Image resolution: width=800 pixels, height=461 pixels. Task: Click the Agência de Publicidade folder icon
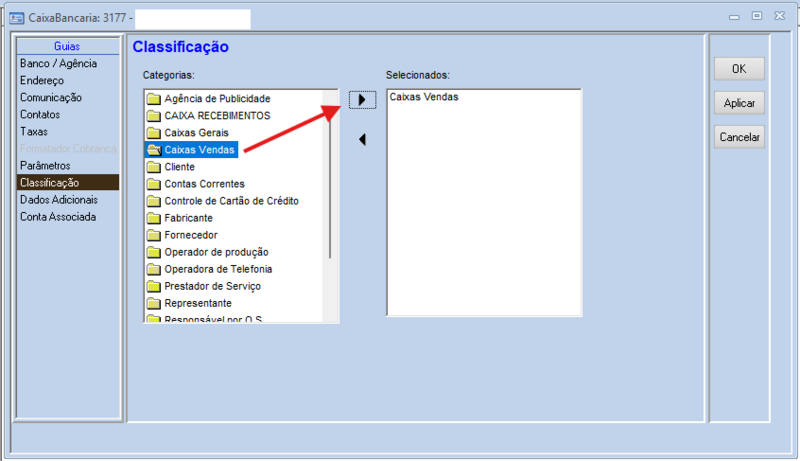154,99
